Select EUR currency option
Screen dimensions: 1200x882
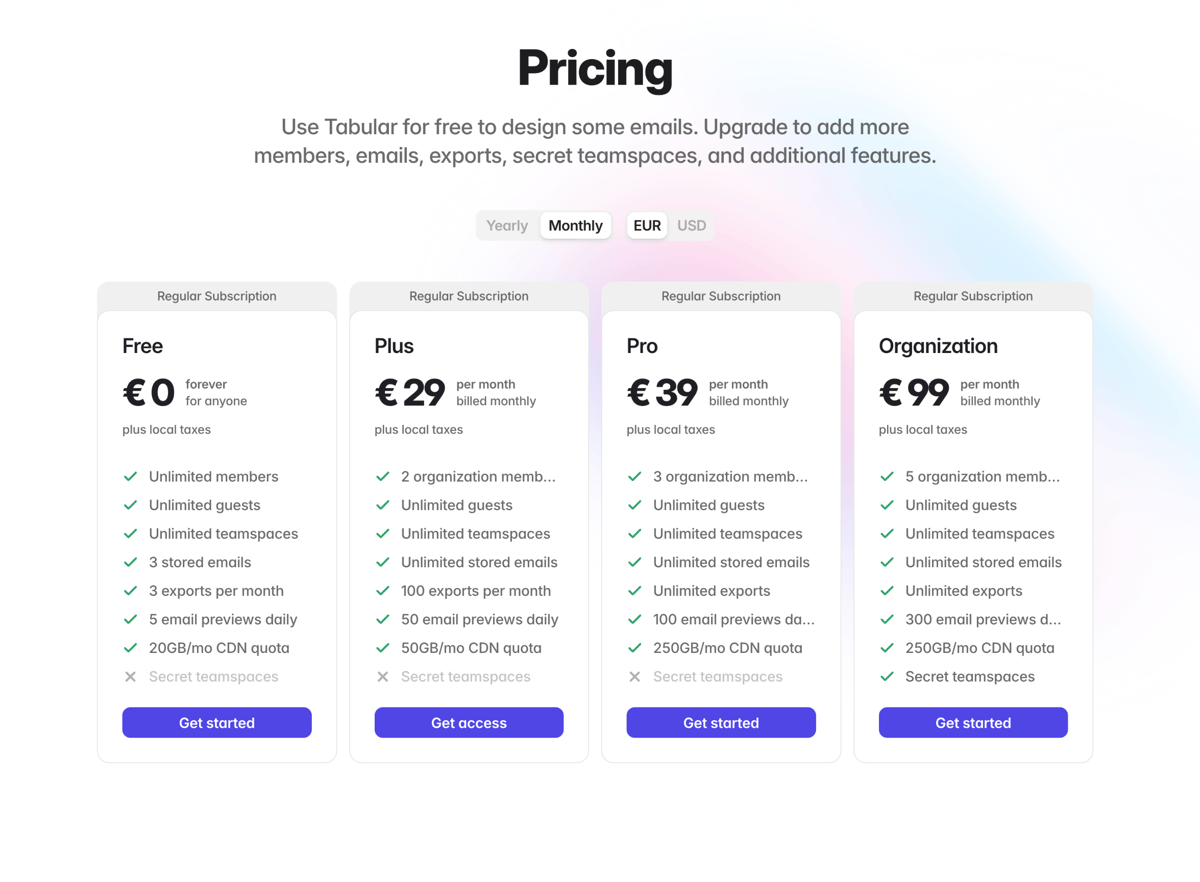pyautogui.click(x=646, y=225)
